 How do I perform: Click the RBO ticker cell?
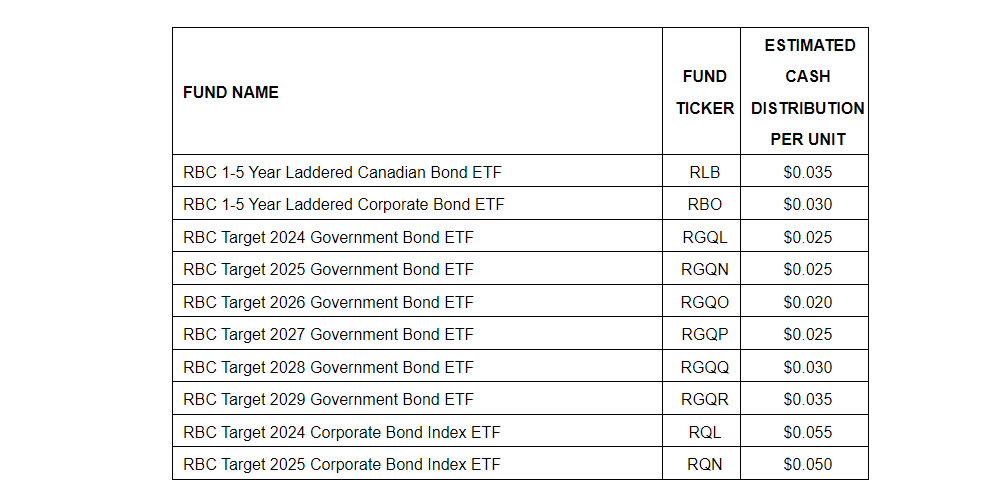click(704, 204)
